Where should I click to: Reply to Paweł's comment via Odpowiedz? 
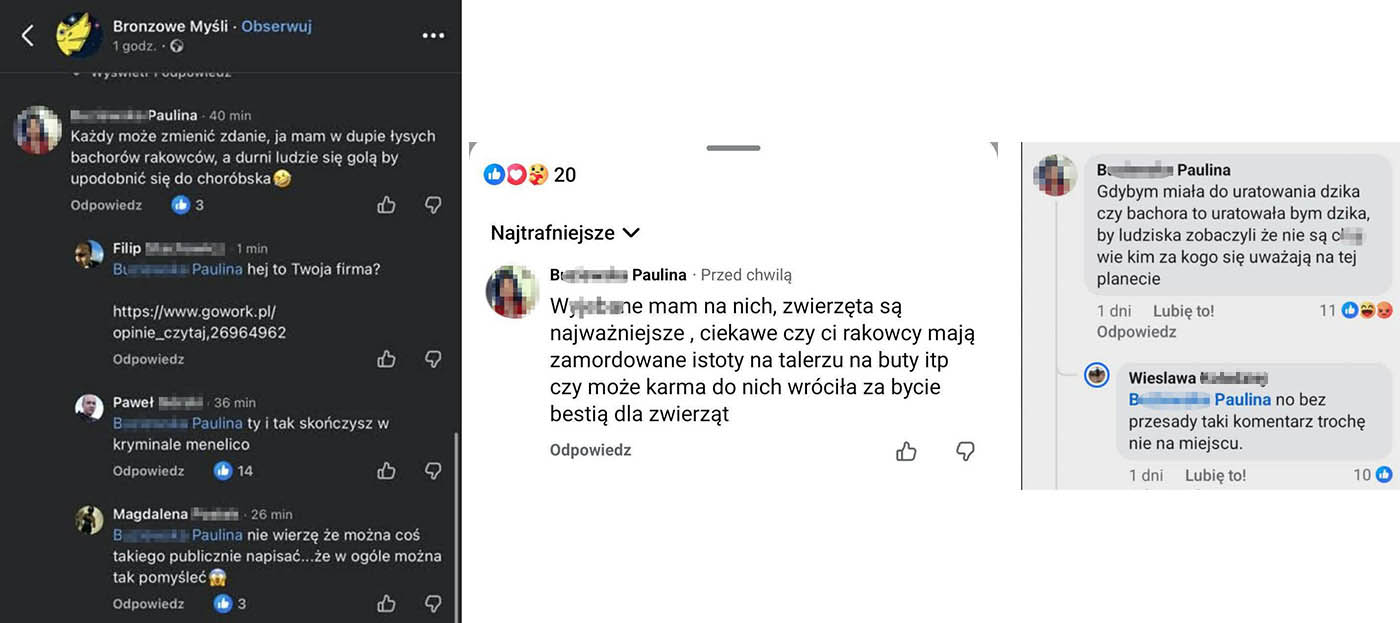(148, 470)
